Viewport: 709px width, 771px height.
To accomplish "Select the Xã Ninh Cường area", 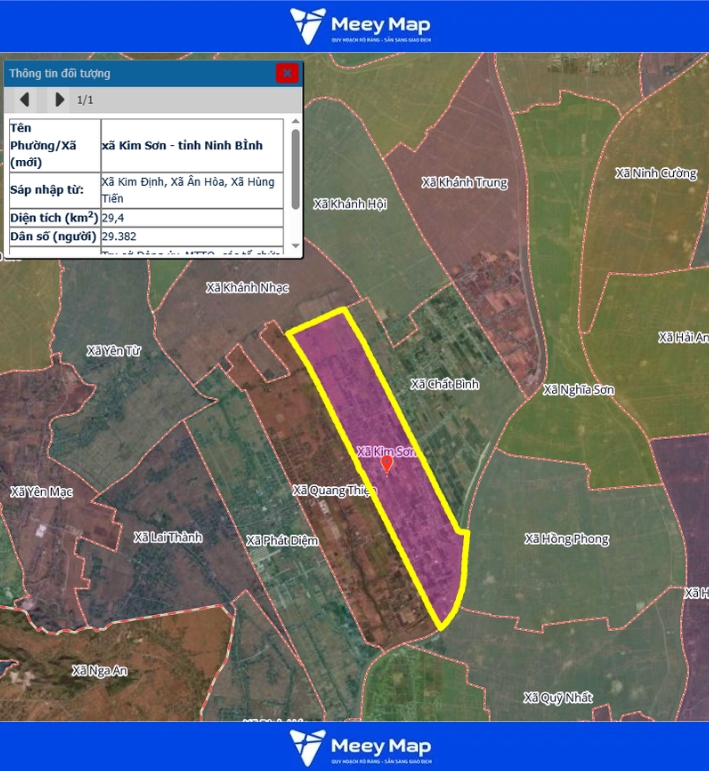I will coord(655,173).
